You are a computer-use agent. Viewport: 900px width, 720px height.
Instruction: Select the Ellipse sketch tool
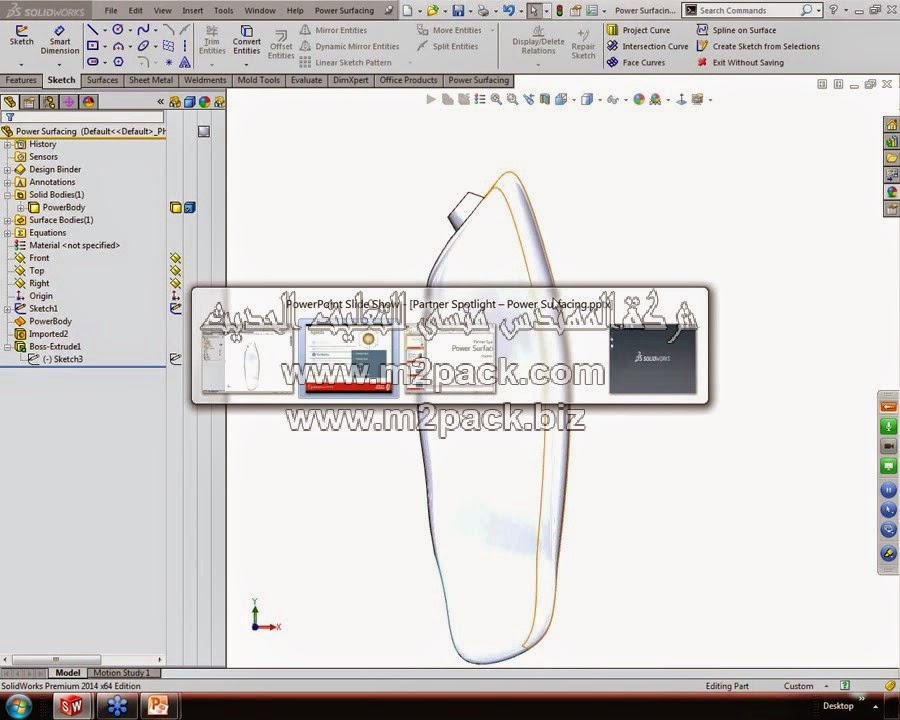click(143, 45)
